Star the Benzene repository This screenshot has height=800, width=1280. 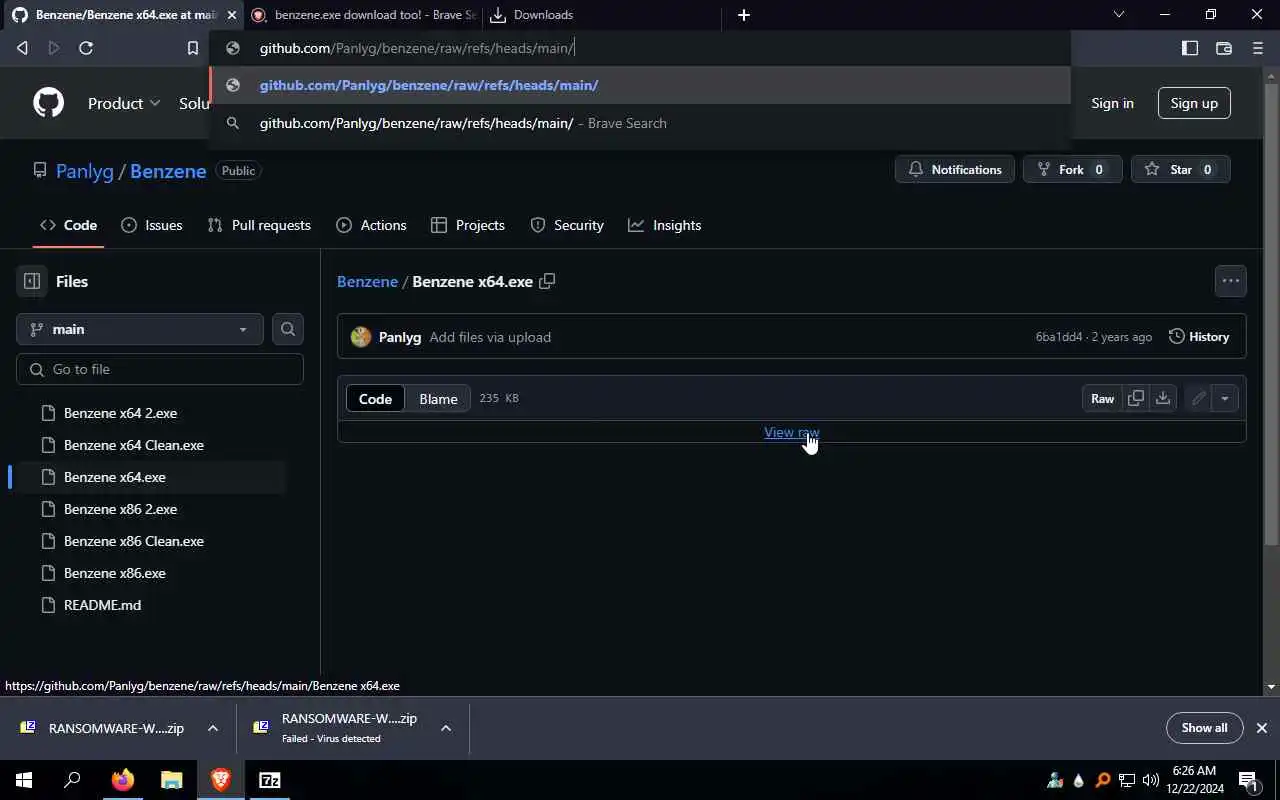point(1181,170)
